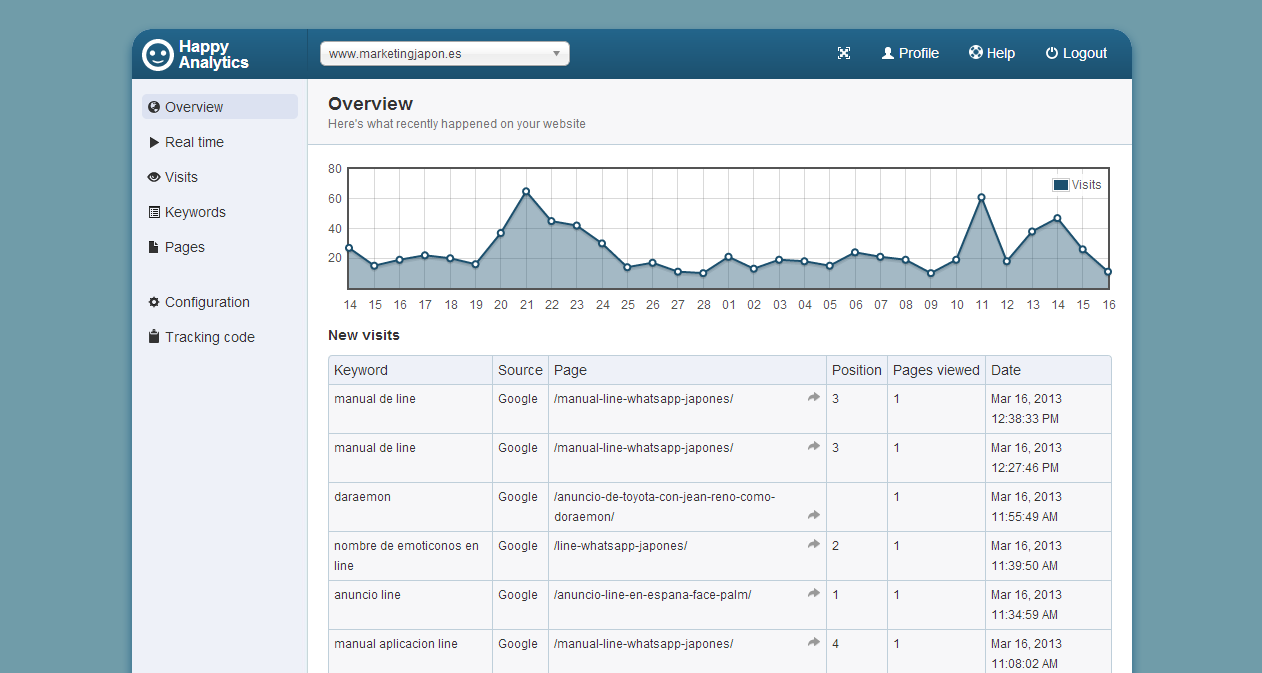Click the chart data point for day 21
Image resolution: width=1262 pixels, height=673 pixels.
(x=526, y=191)
